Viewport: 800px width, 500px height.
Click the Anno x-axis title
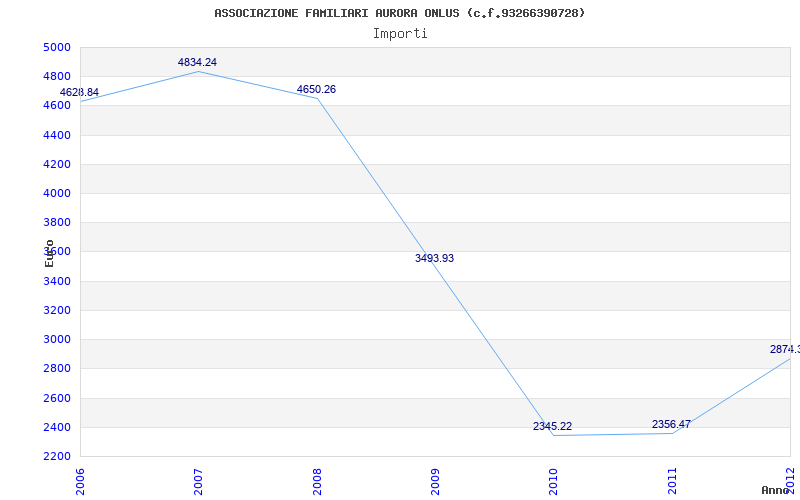(x=776, y=490)
